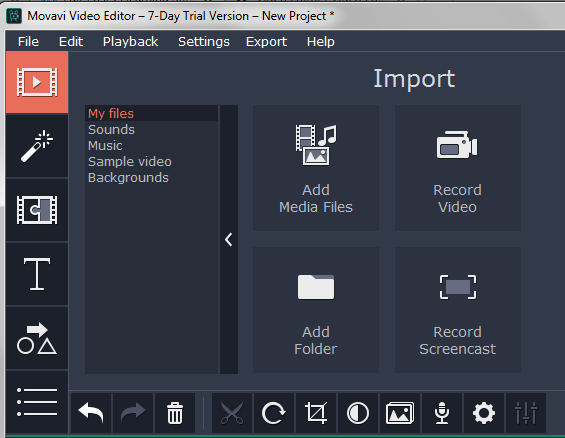Open the Help menu

pos(320,41)
